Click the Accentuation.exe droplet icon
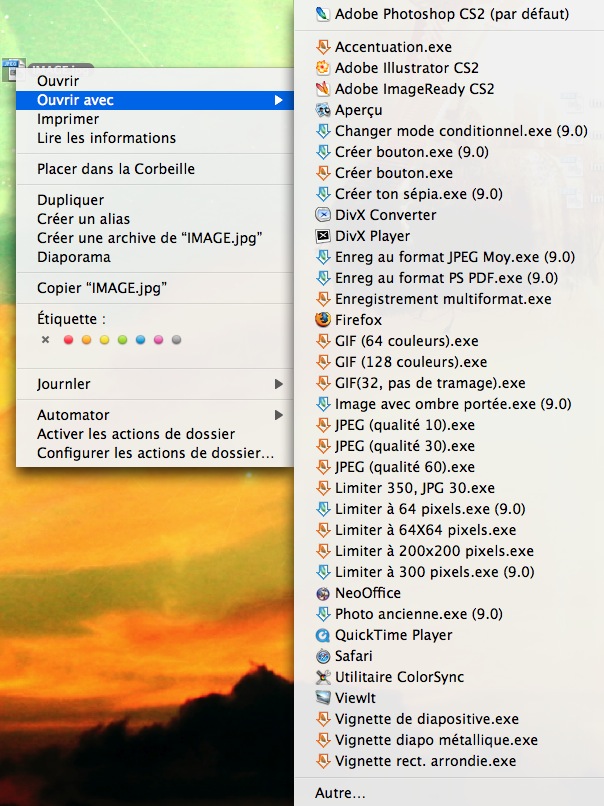 point(322,47)
